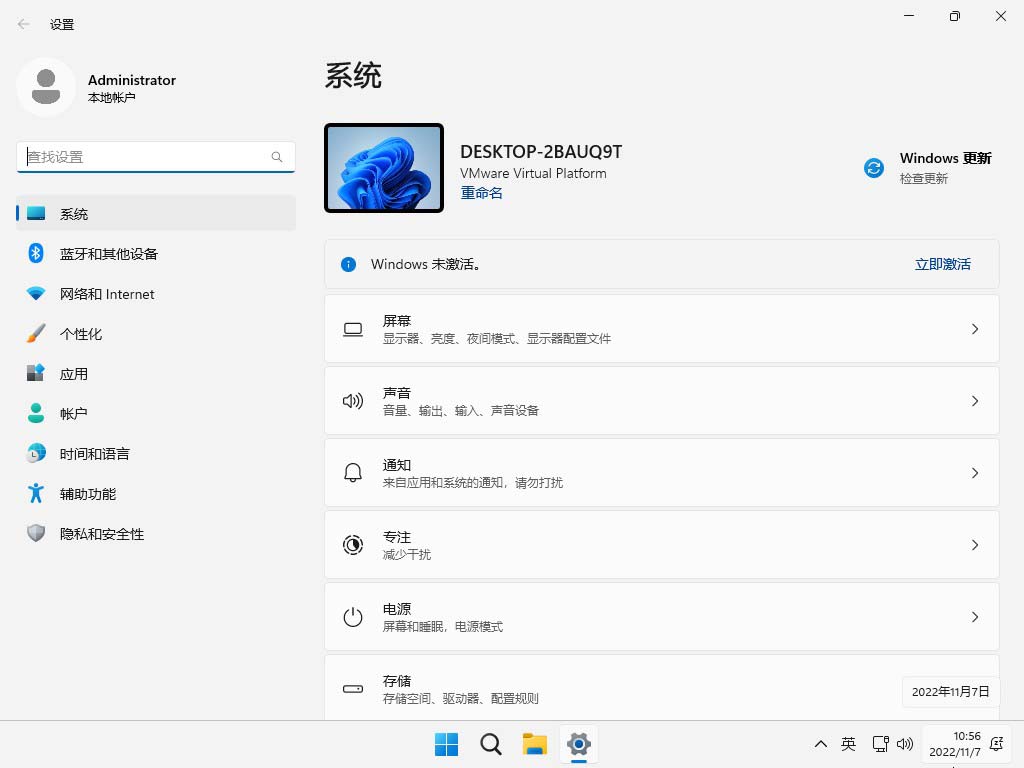This screenshot has height=768, width=1024.
Task: Expand the Sound settings chevron
Action: 975,401
